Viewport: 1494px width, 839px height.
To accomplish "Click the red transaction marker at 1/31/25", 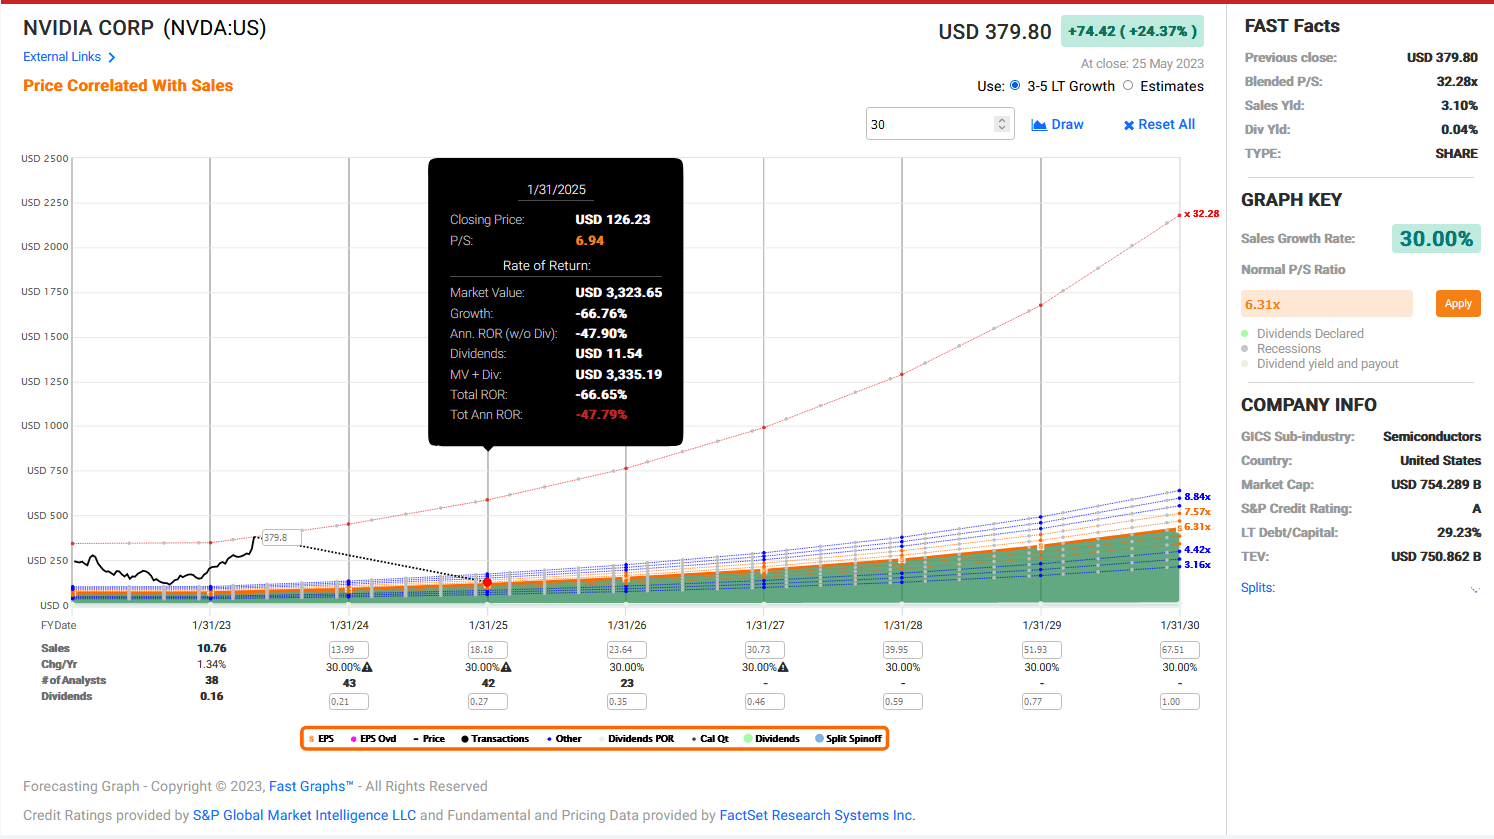I will tap(487, 582).
